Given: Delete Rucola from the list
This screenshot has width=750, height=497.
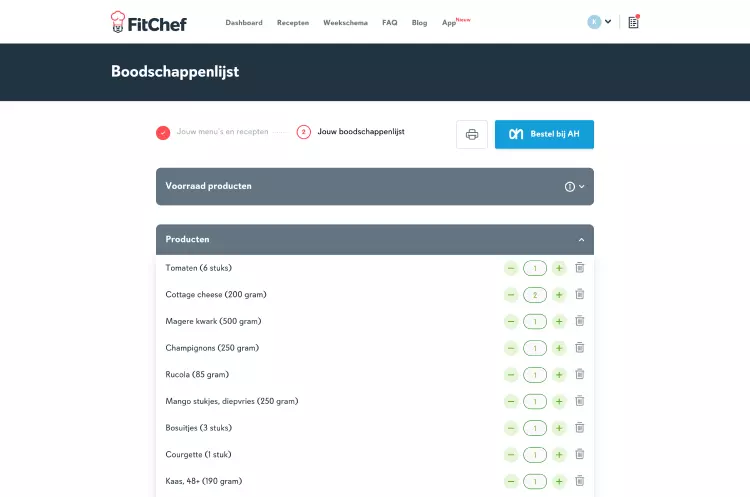Looking at the screenshot, I should 580,374.
